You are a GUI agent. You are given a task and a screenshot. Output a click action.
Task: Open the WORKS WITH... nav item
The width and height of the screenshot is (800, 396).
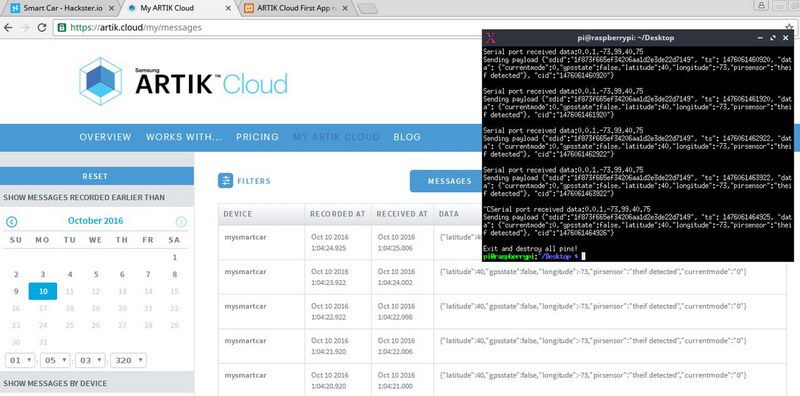(x=184, y=137)
